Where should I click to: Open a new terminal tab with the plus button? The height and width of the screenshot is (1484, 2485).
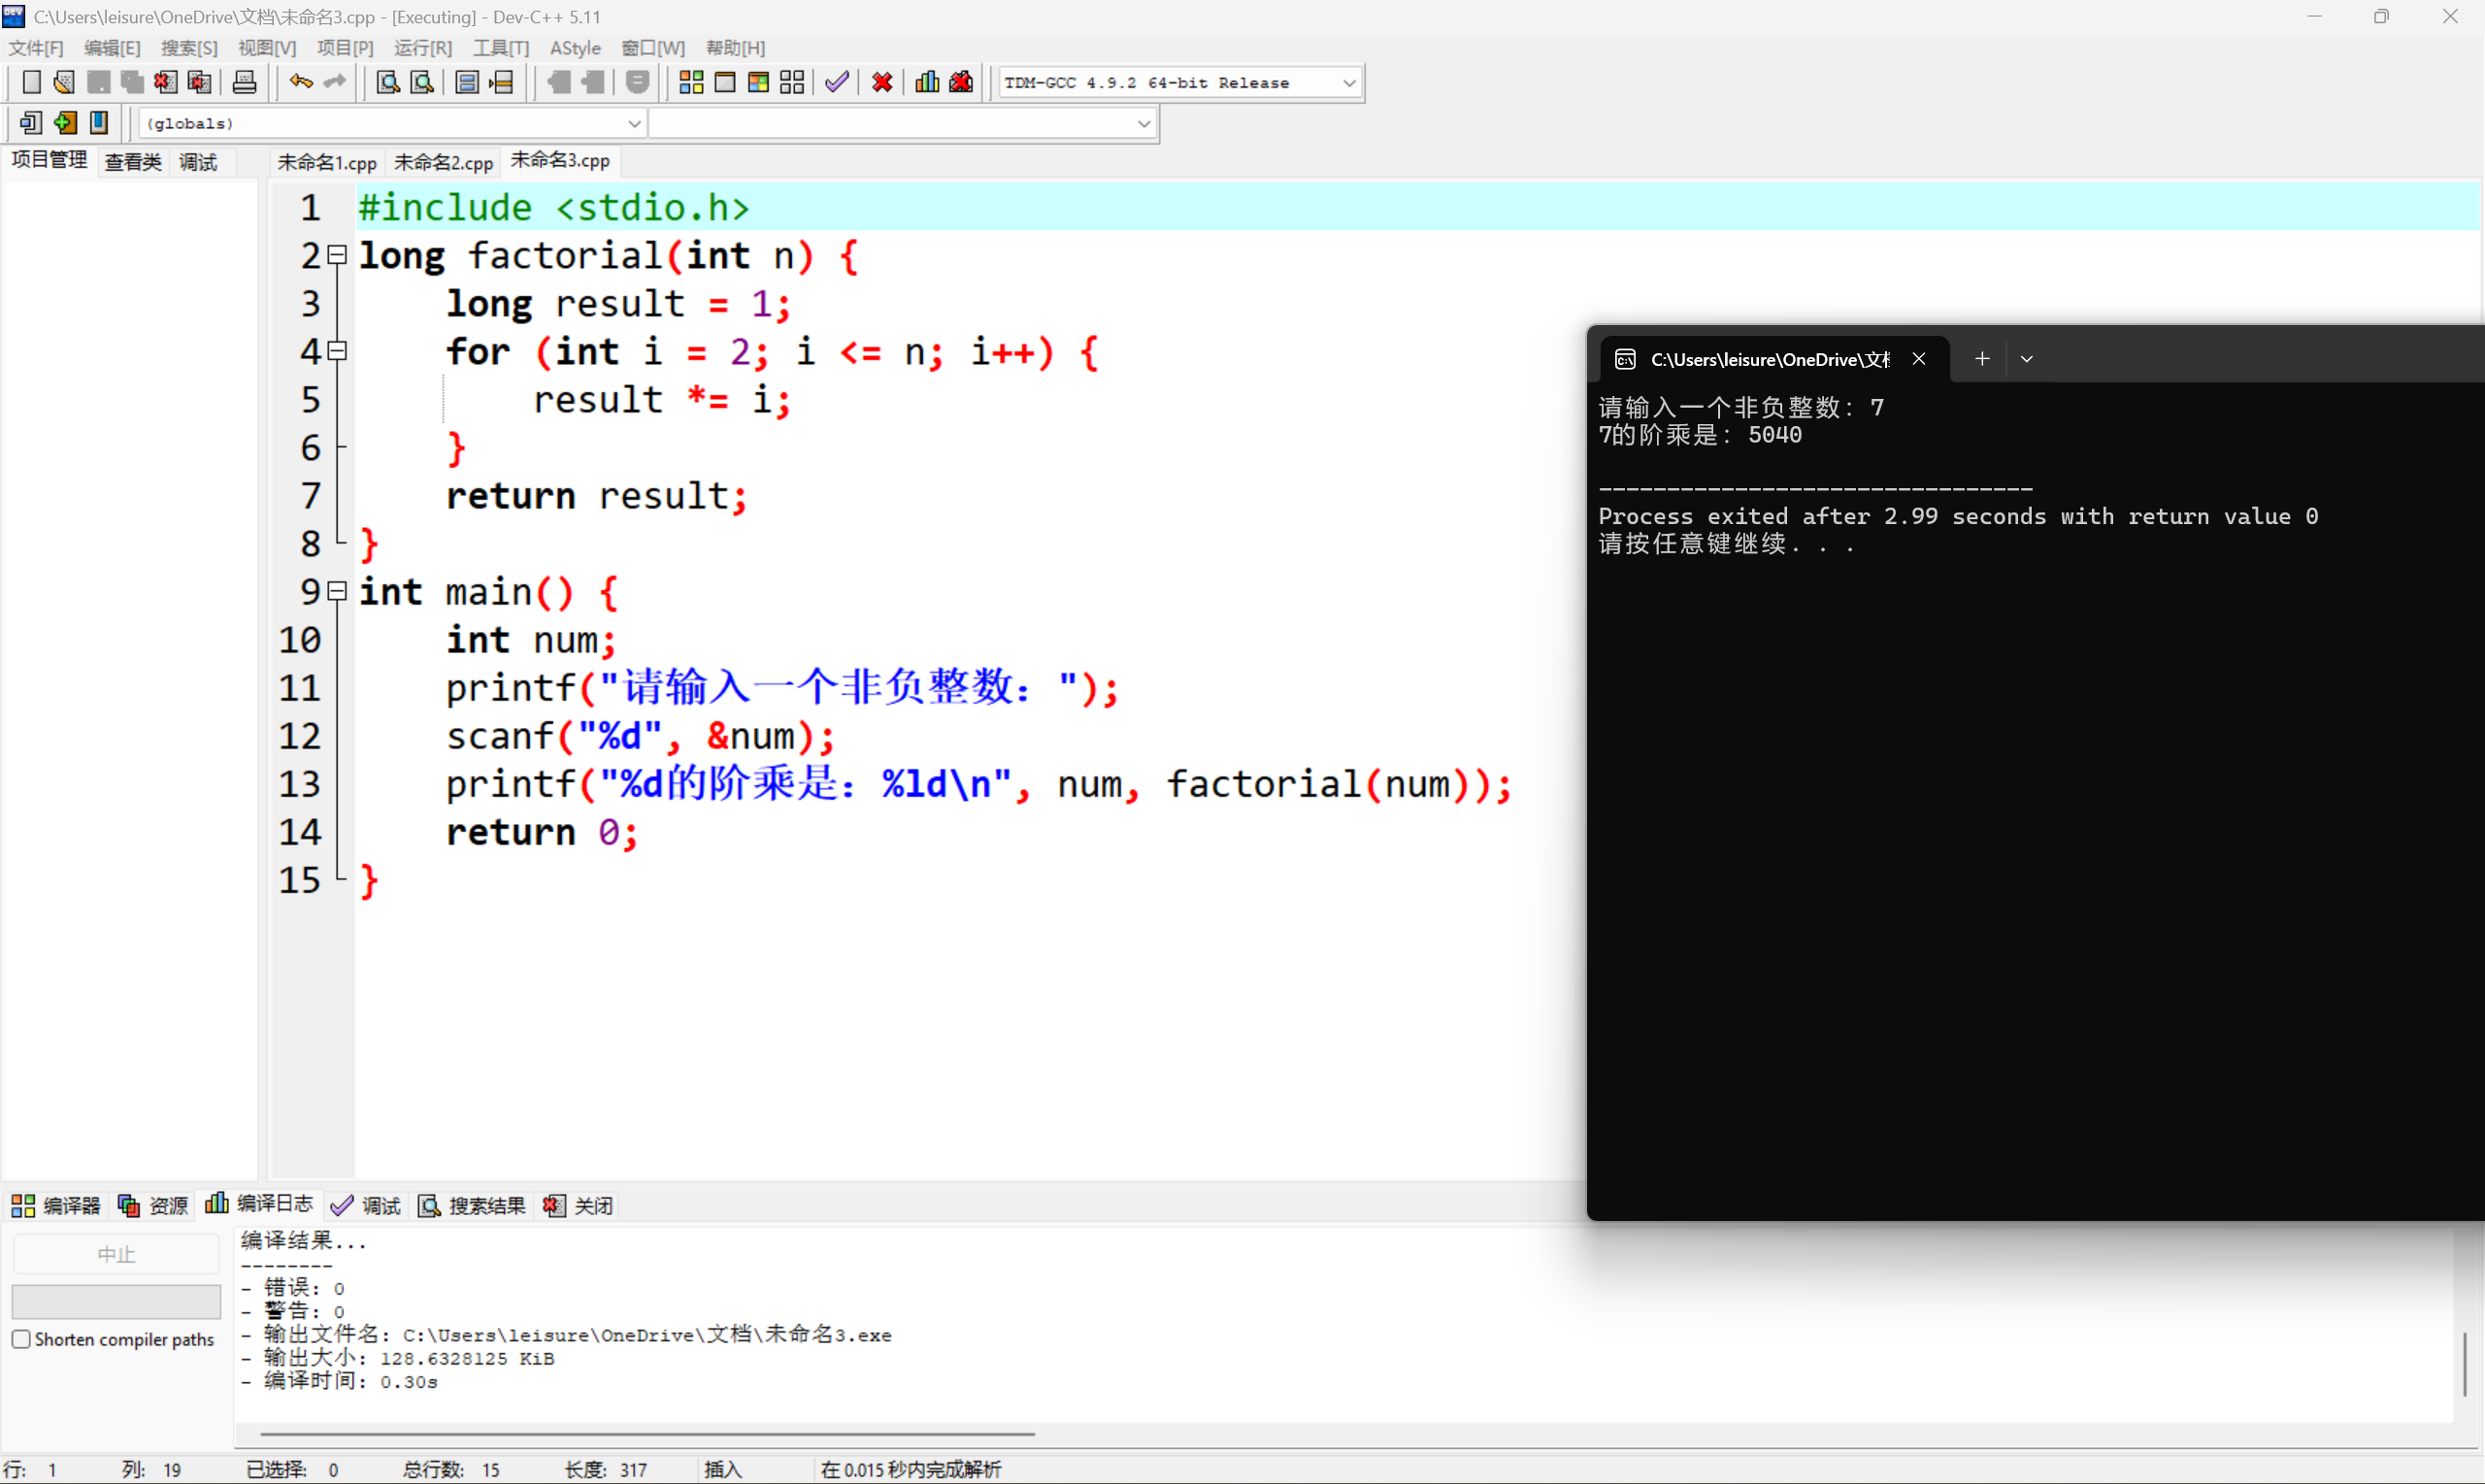point(1983,358)
